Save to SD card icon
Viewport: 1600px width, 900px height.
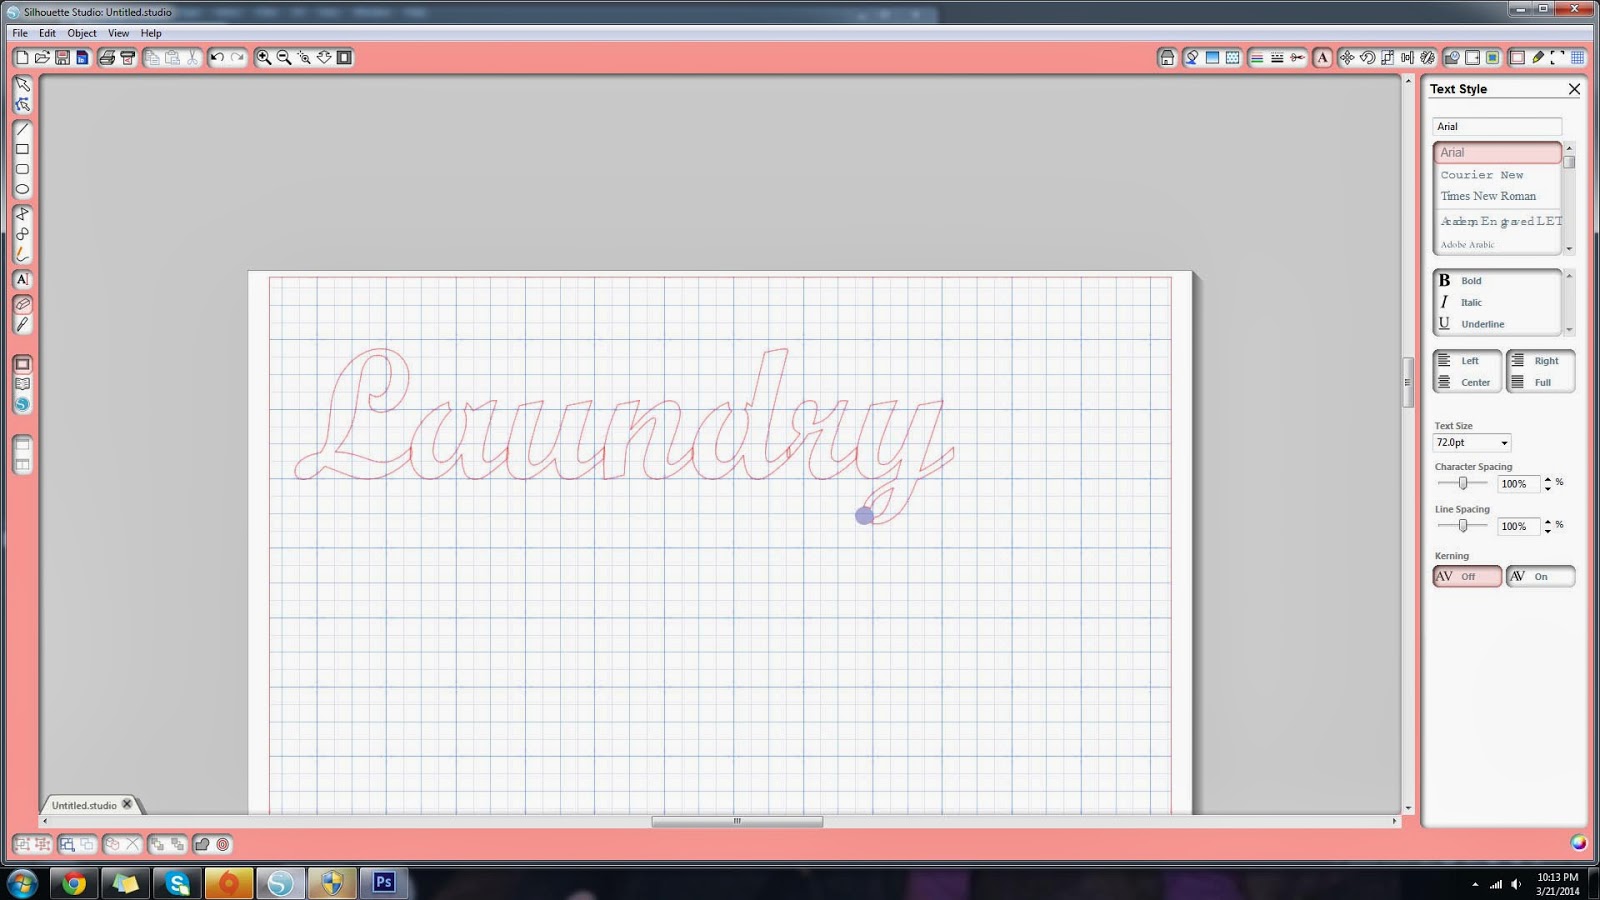point(82,58)
